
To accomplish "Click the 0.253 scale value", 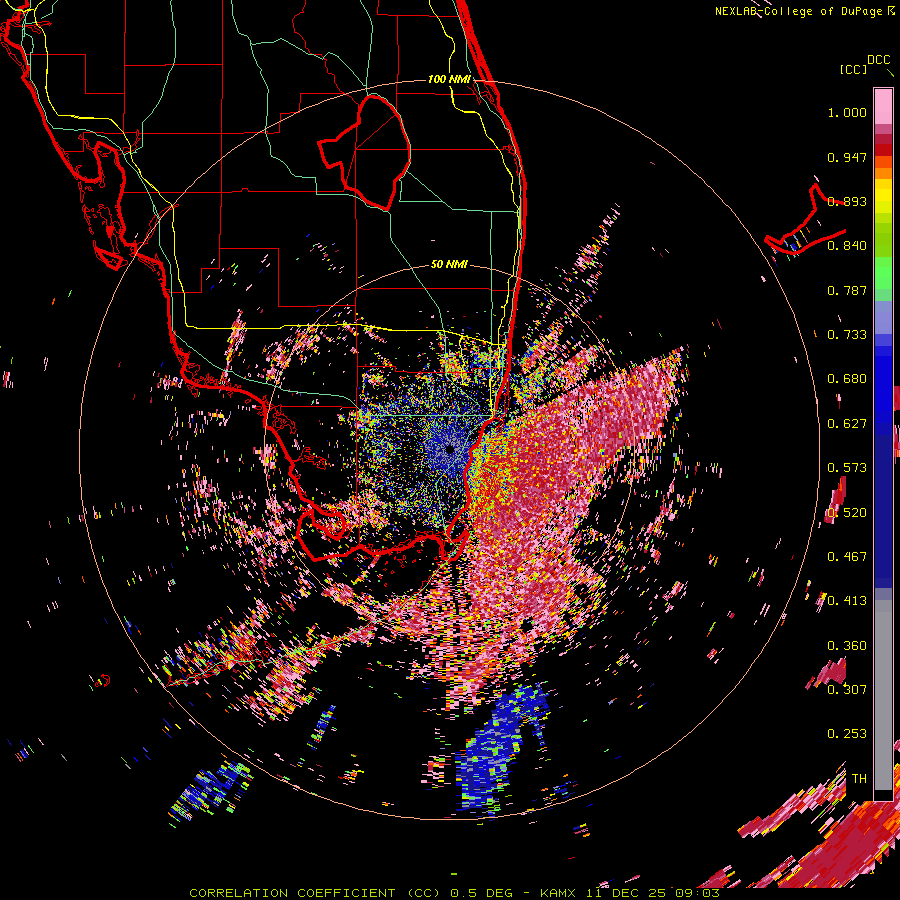I will point(847,734).
